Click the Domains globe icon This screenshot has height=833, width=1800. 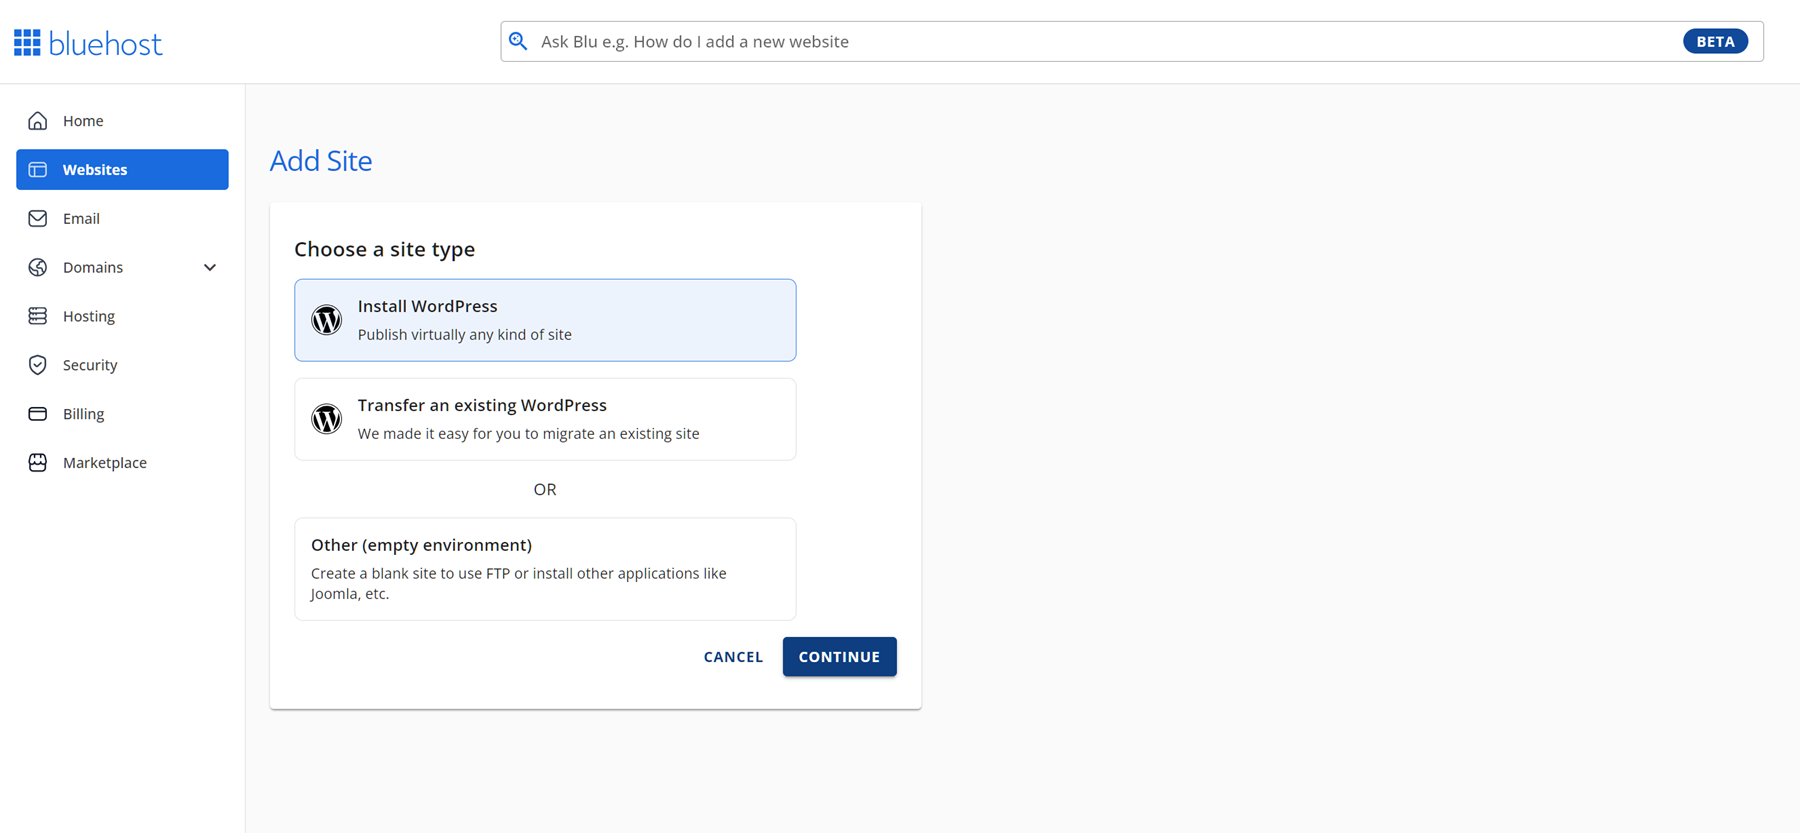[x=38, y=267]
